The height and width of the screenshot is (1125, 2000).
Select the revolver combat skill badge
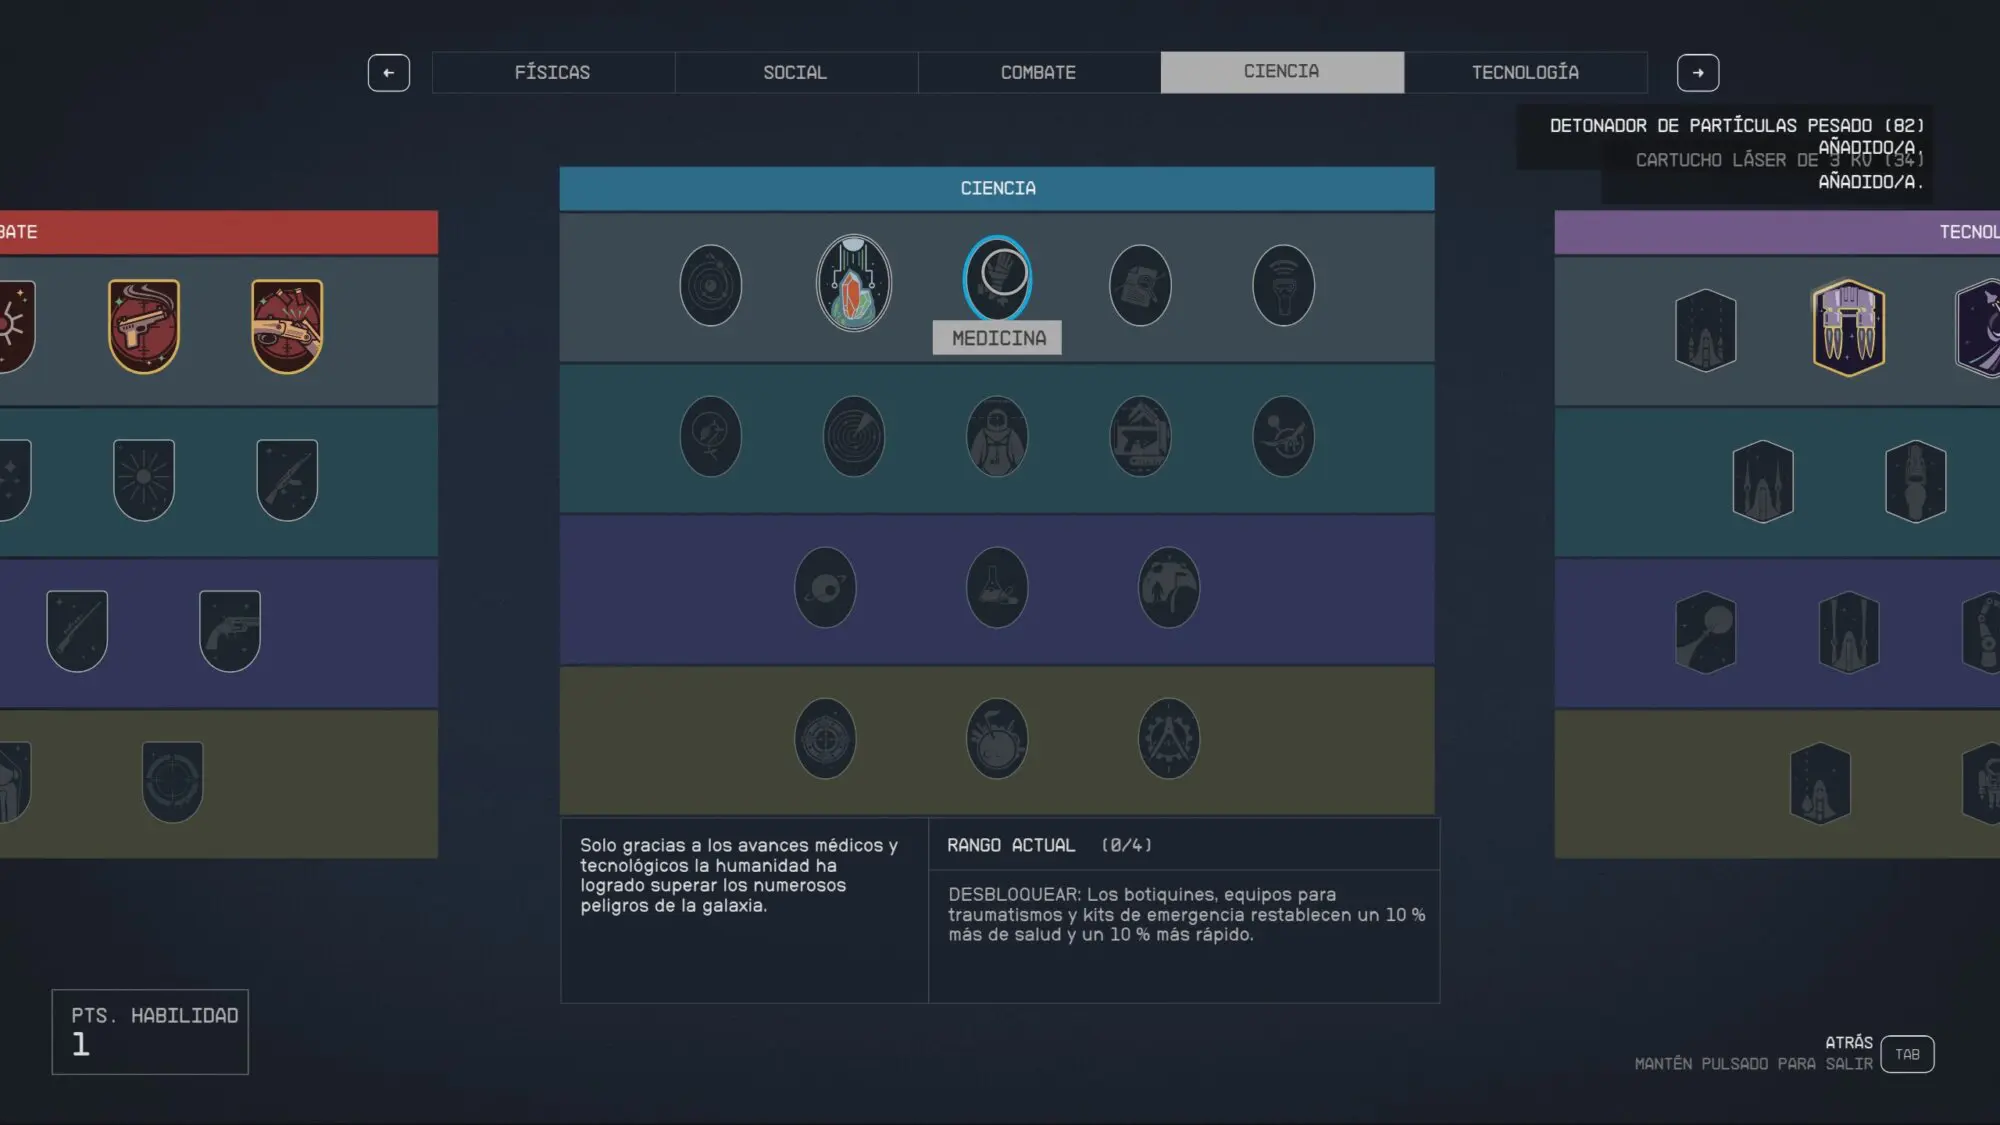(x=230, y=631)
